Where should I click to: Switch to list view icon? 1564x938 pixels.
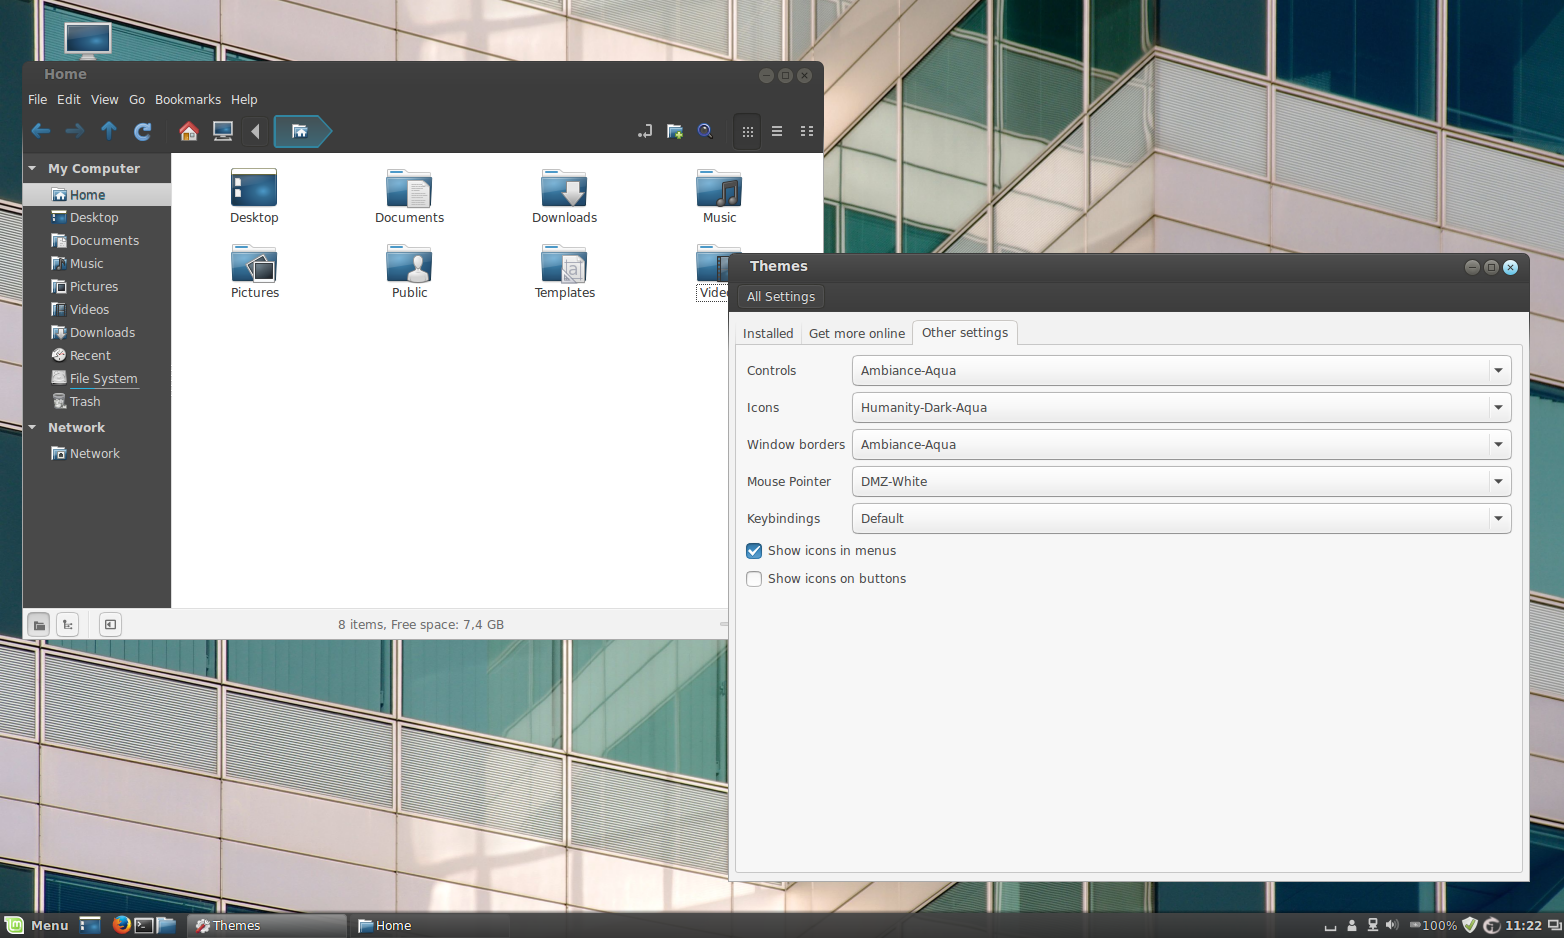(x=777, y=131)
